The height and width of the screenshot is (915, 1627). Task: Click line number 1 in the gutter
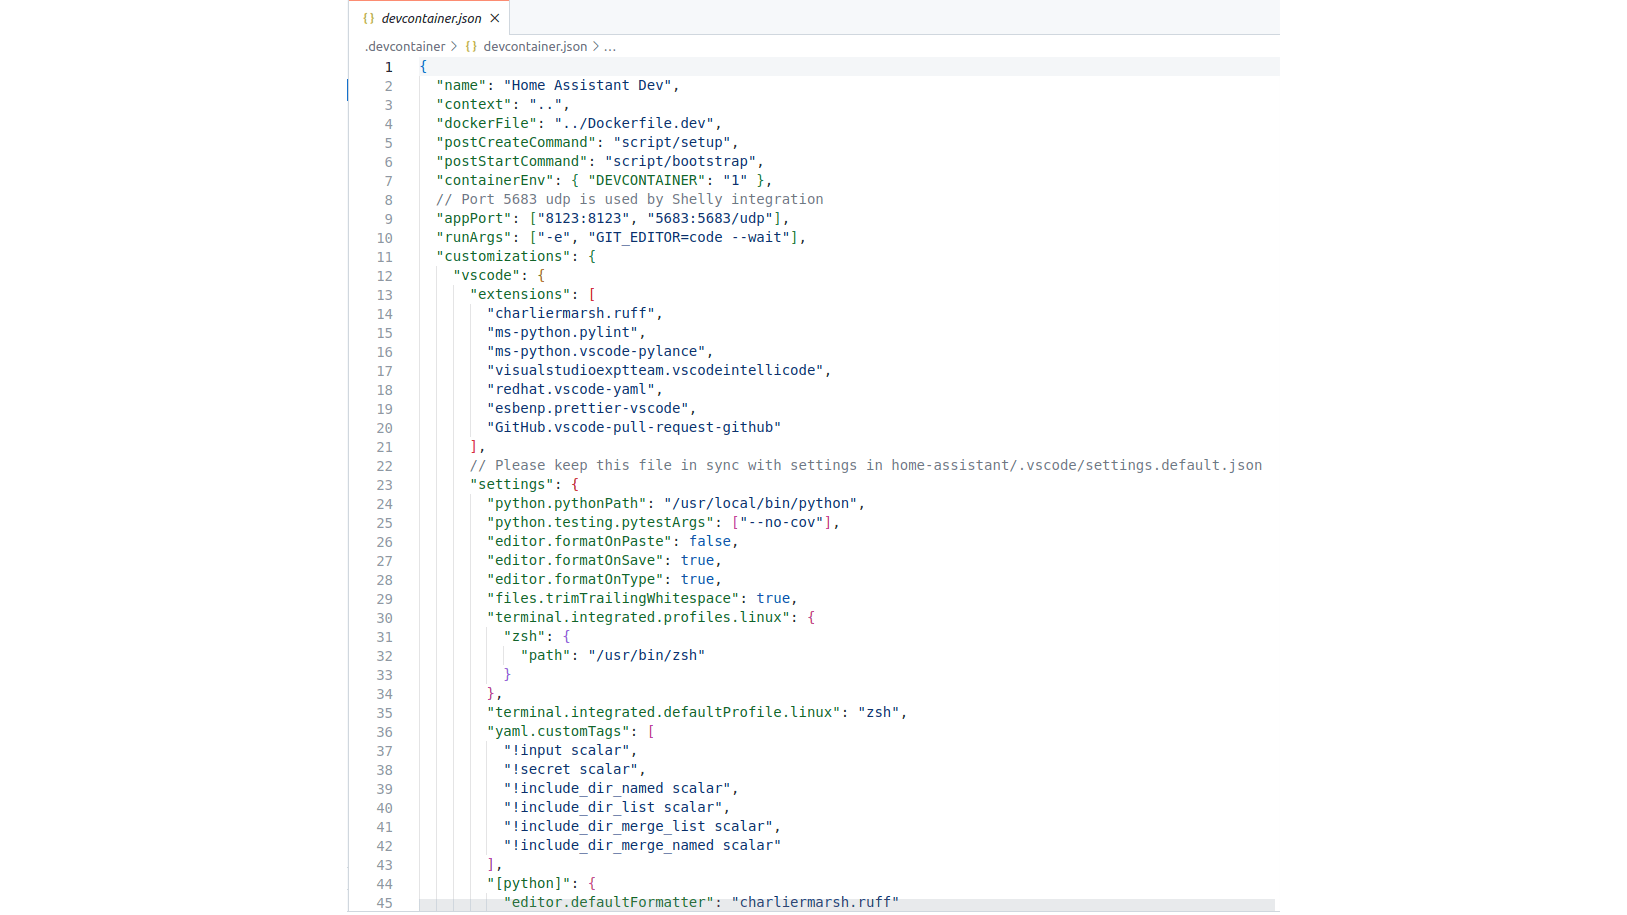coord(389,67)
